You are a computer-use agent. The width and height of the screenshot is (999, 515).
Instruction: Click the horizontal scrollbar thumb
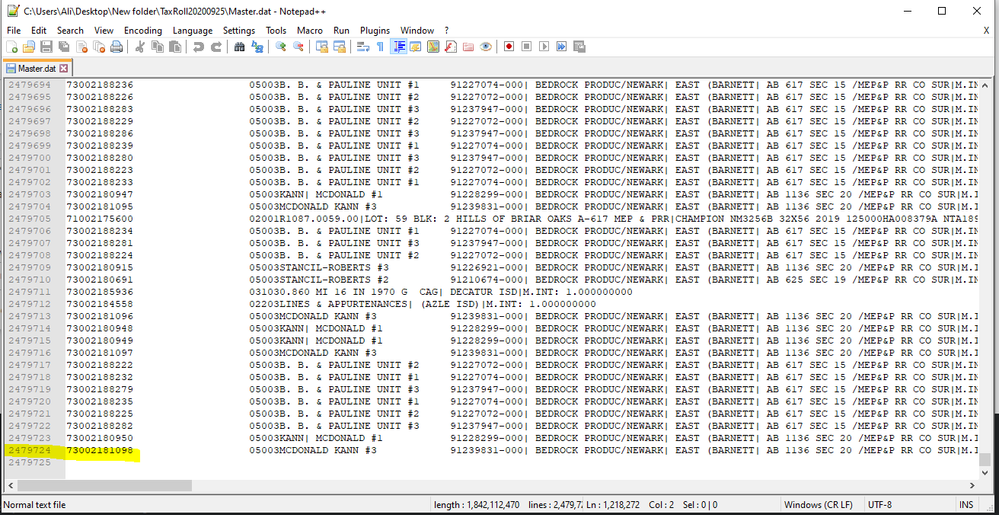pyautogui.click(x=103, y=486)
